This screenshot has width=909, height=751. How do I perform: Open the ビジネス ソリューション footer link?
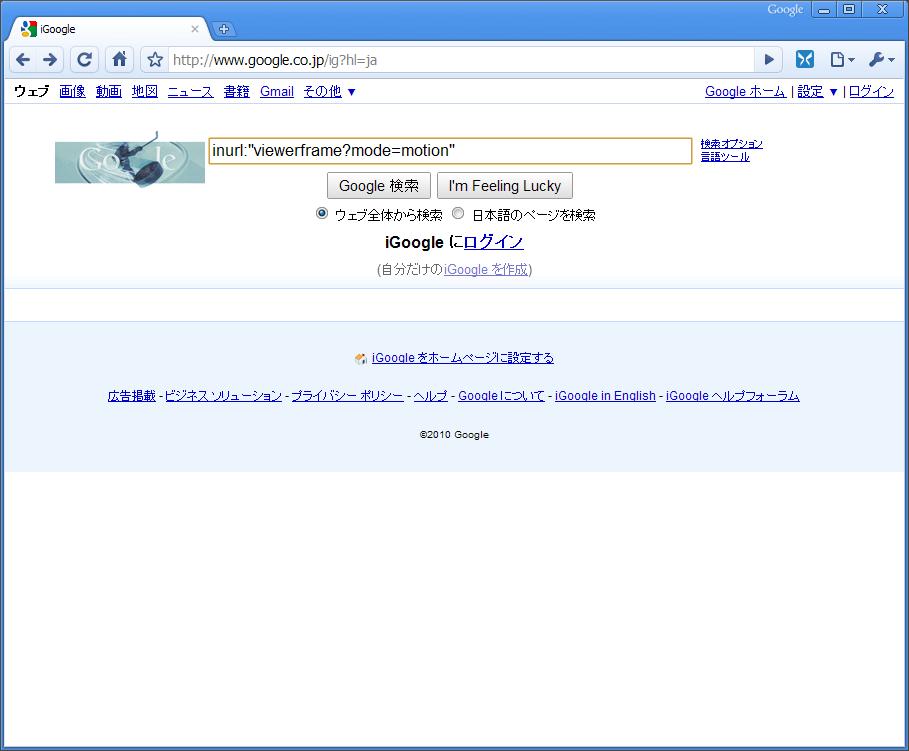coord(223,396)
